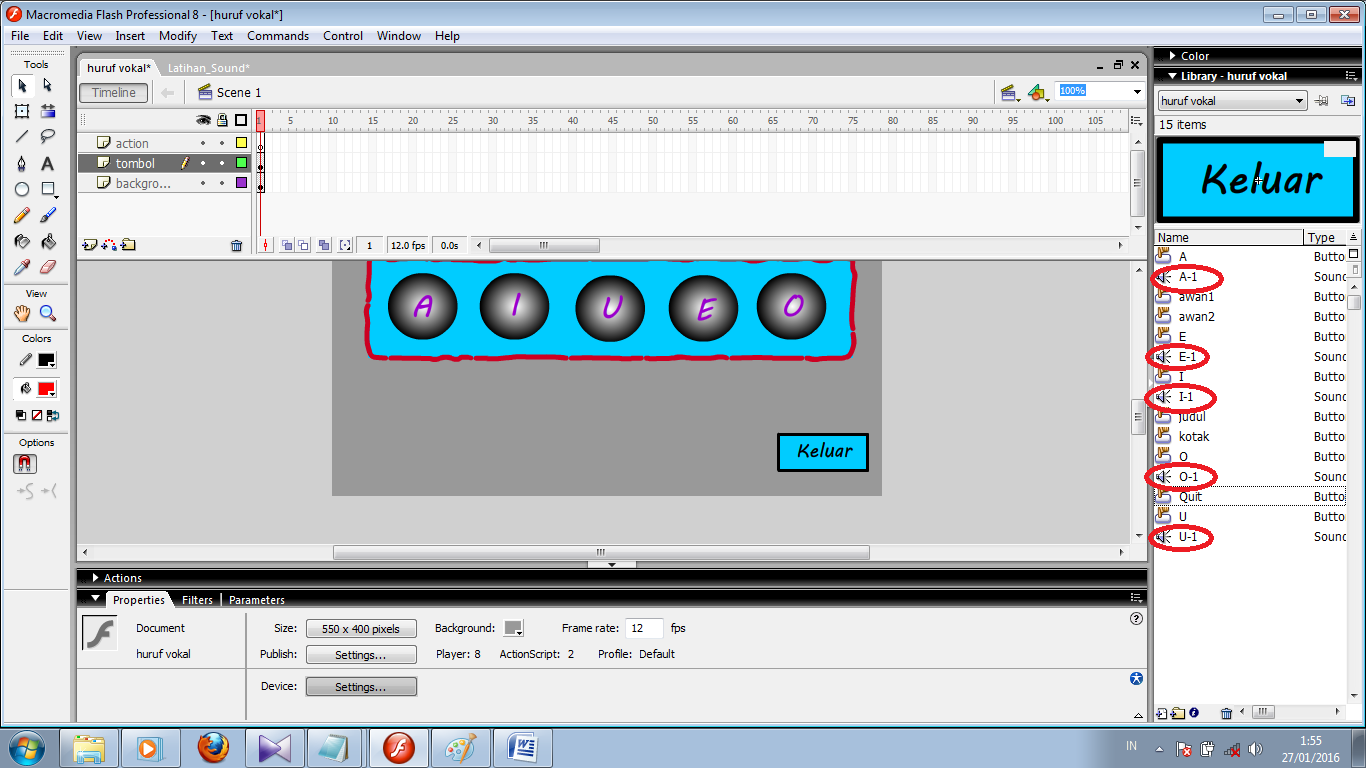This screenshot has height=768, width=1366.
Task: Select the Subselection tool
Action: [x=48, y=85]
